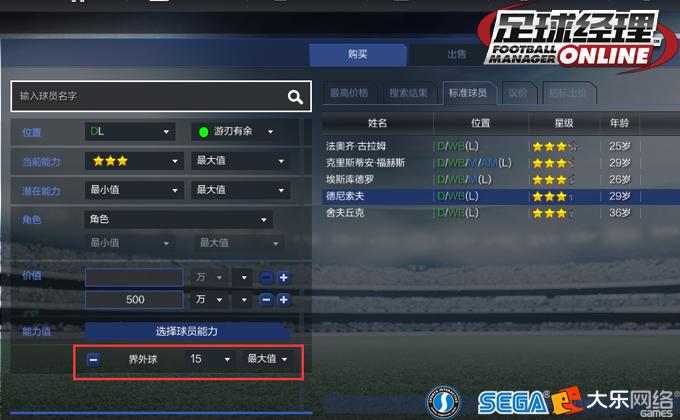Open the 角色 role dropdown
The width and height of the screenshot is (680, 420).
click(x=178, y=219)
